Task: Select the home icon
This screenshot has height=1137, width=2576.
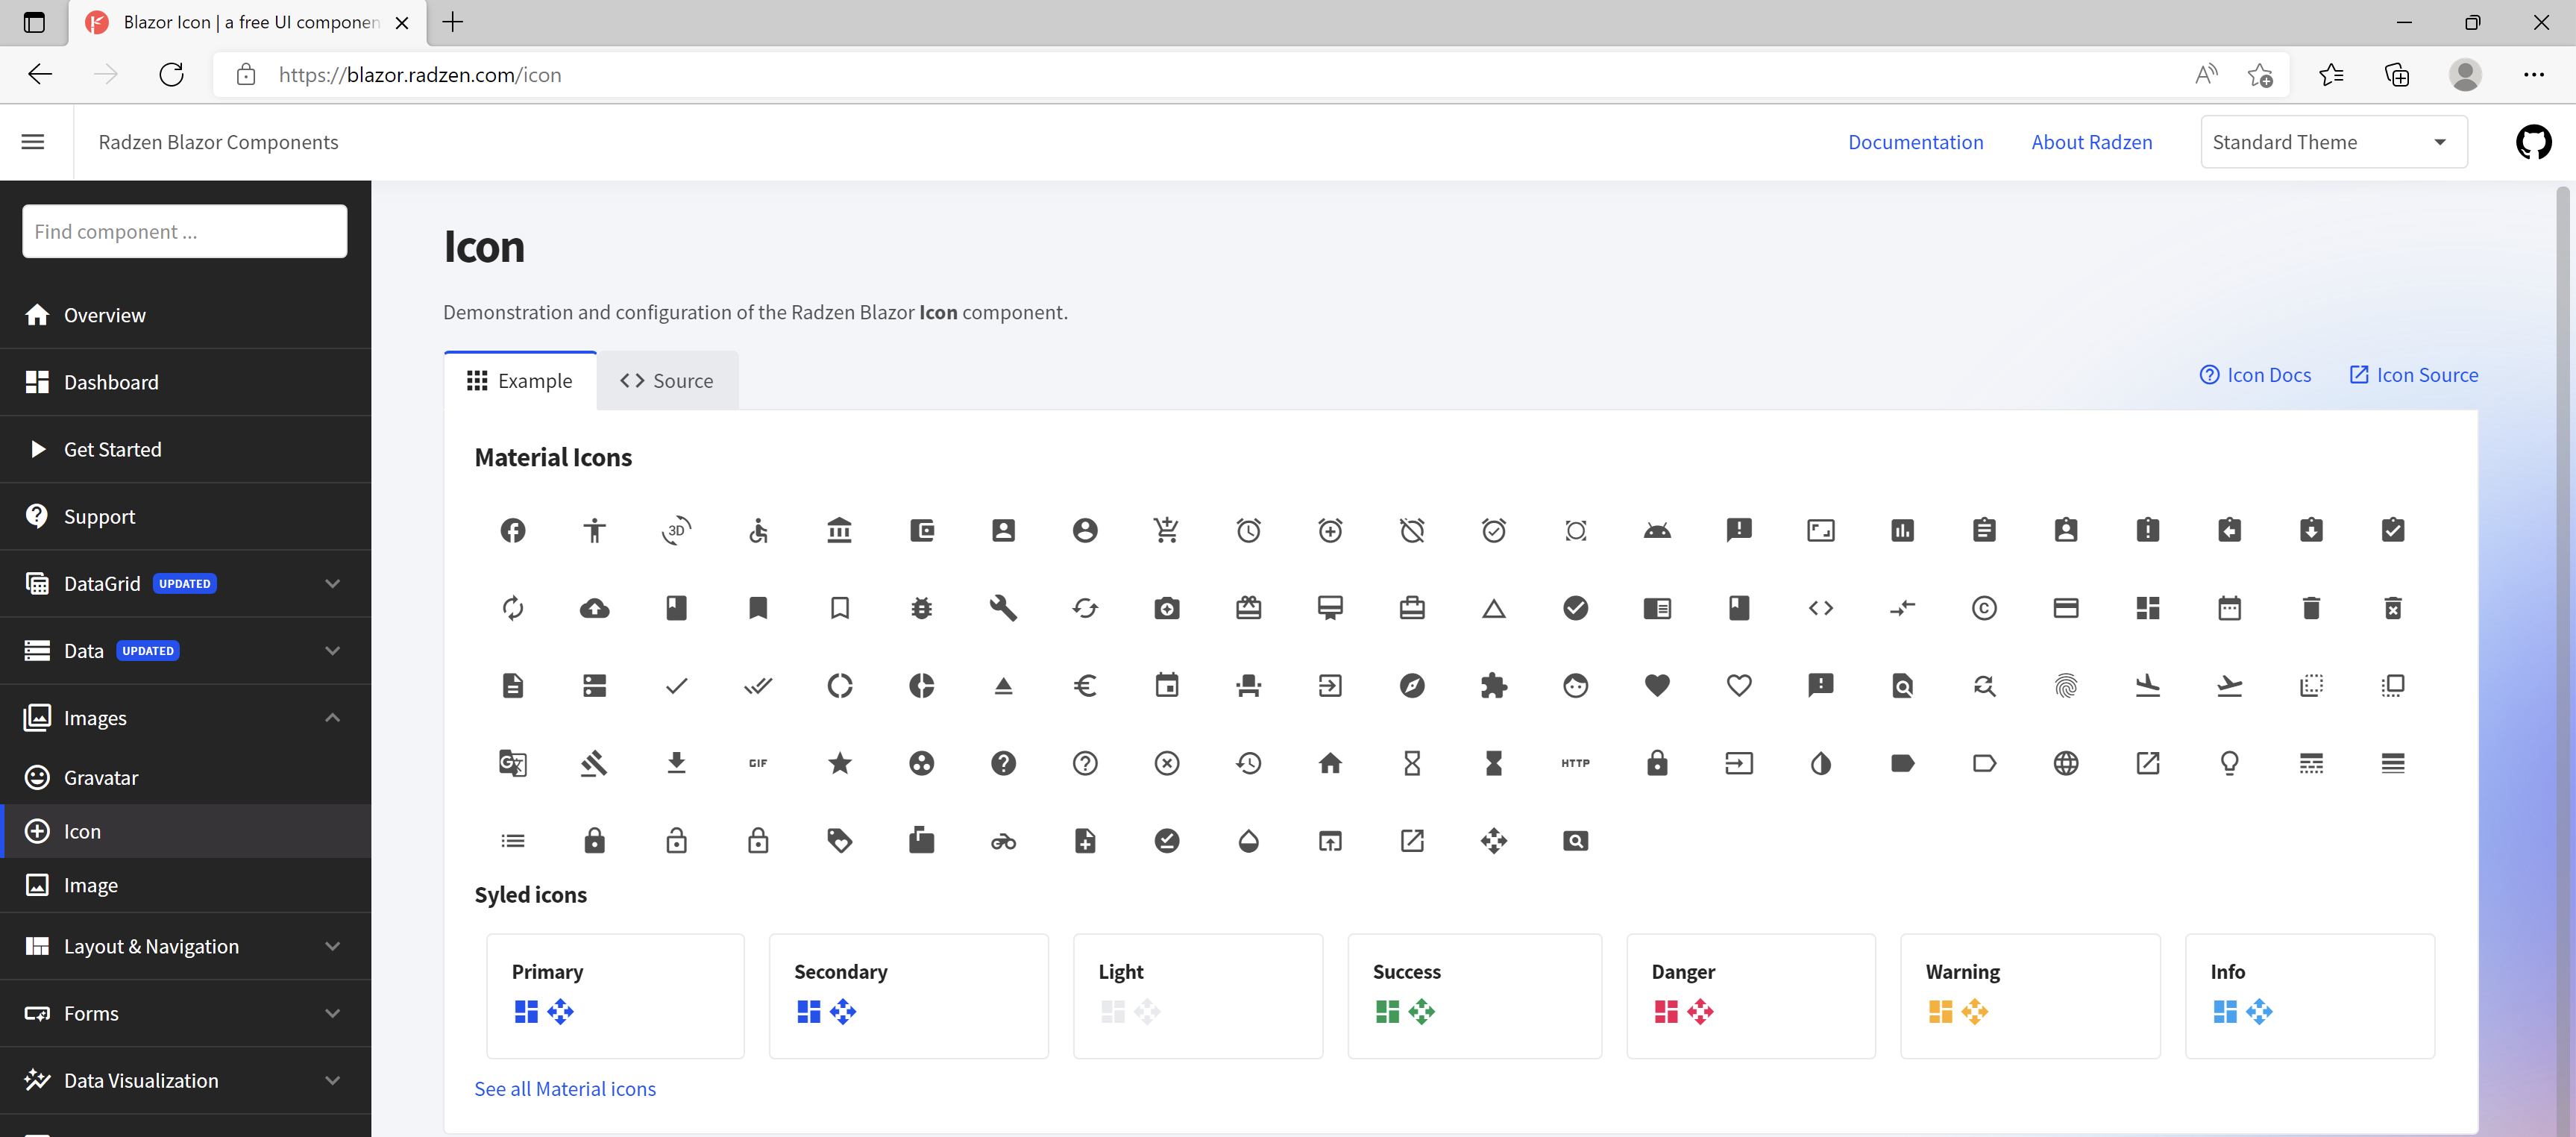Action: (1330, 763)
